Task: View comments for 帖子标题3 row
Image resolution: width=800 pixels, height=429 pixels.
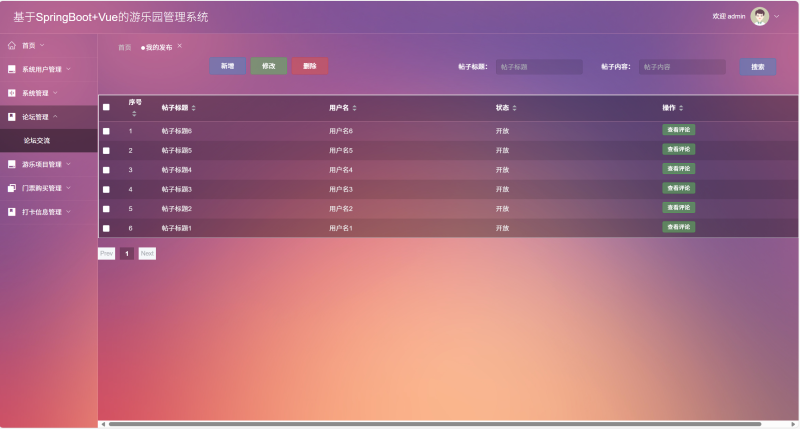Action: click(x=679, y=188)
